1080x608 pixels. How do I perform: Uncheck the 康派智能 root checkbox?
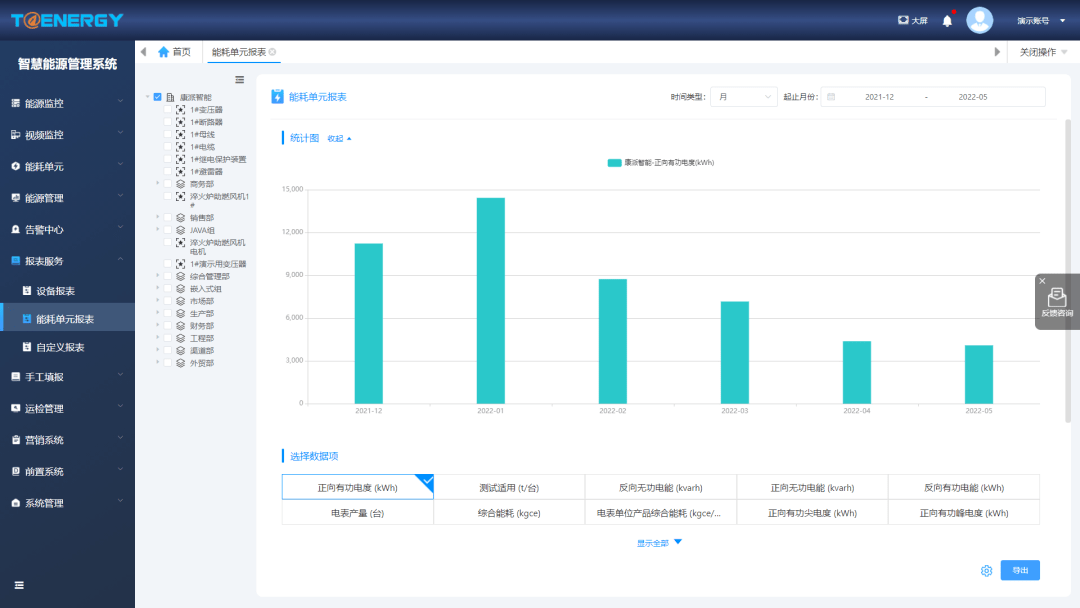click(x=157, y=97)
